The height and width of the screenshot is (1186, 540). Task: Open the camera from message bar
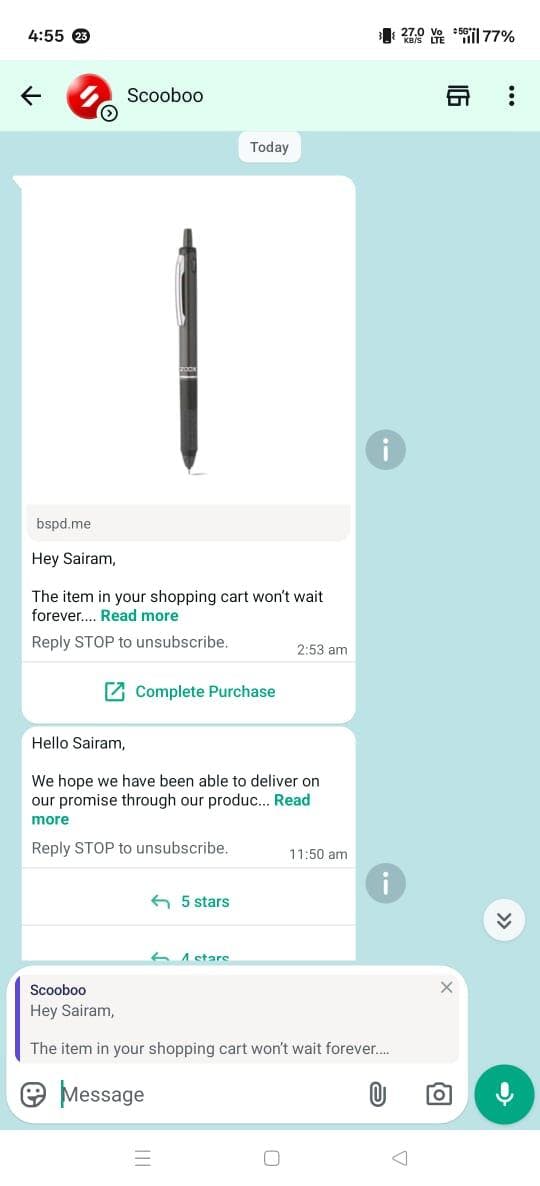439,1094
